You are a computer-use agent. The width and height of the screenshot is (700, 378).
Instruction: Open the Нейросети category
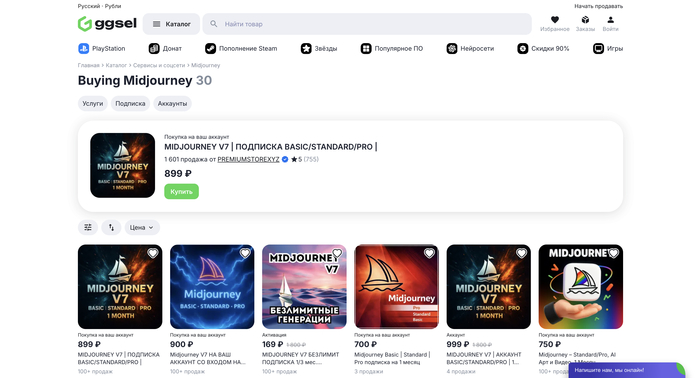[x=470, y=49]
